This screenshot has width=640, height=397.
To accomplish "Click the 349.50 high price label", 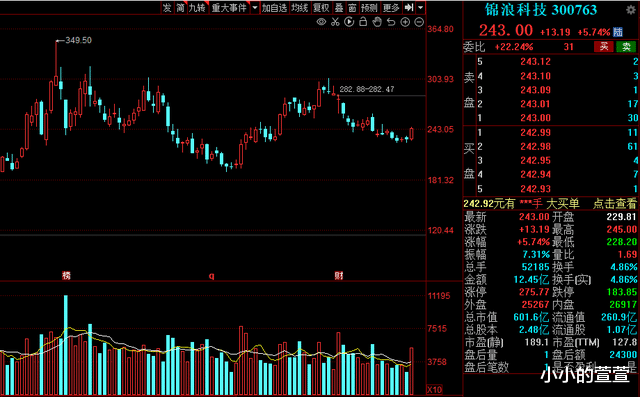I will [78, 40].
